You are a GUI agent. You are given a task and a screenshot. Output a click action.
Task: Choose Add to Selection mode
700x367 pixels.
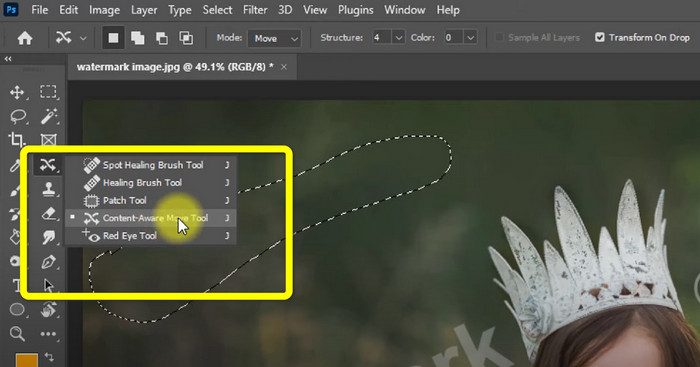pos(138,38)
